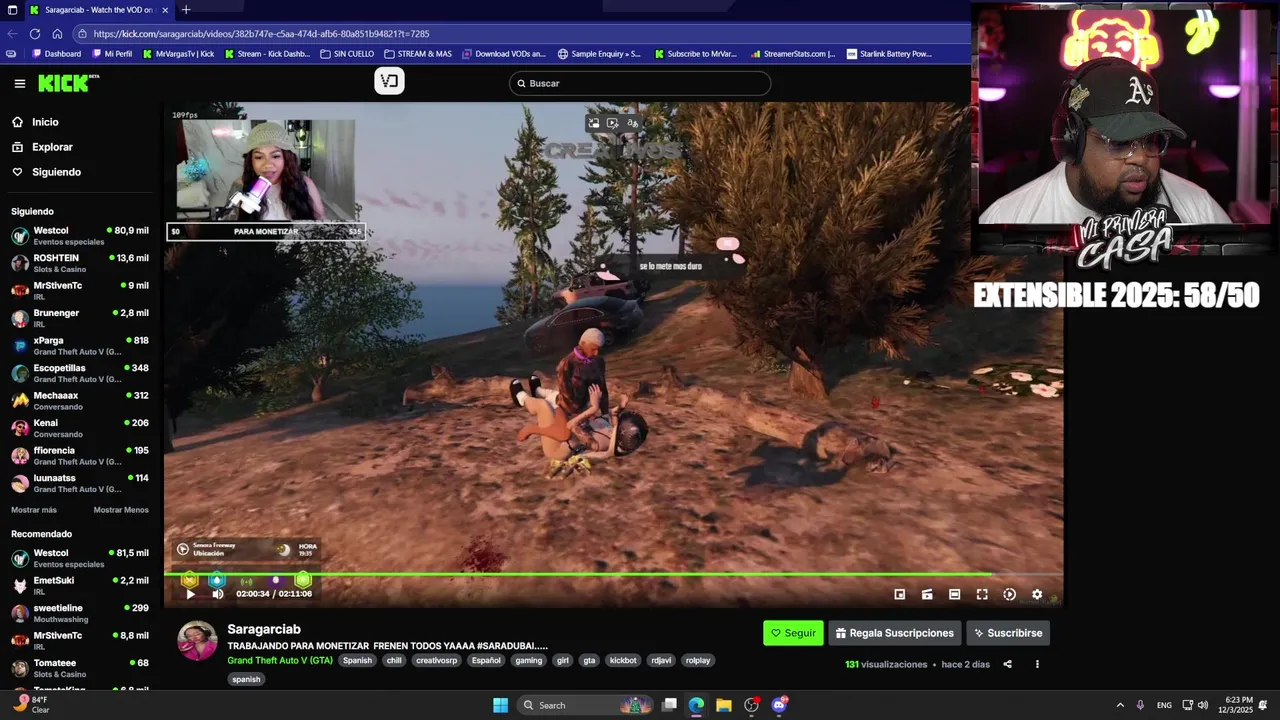Screen dimensions: 1280x720
Task: Click the Seguir button
Action: tap(793, 633)
